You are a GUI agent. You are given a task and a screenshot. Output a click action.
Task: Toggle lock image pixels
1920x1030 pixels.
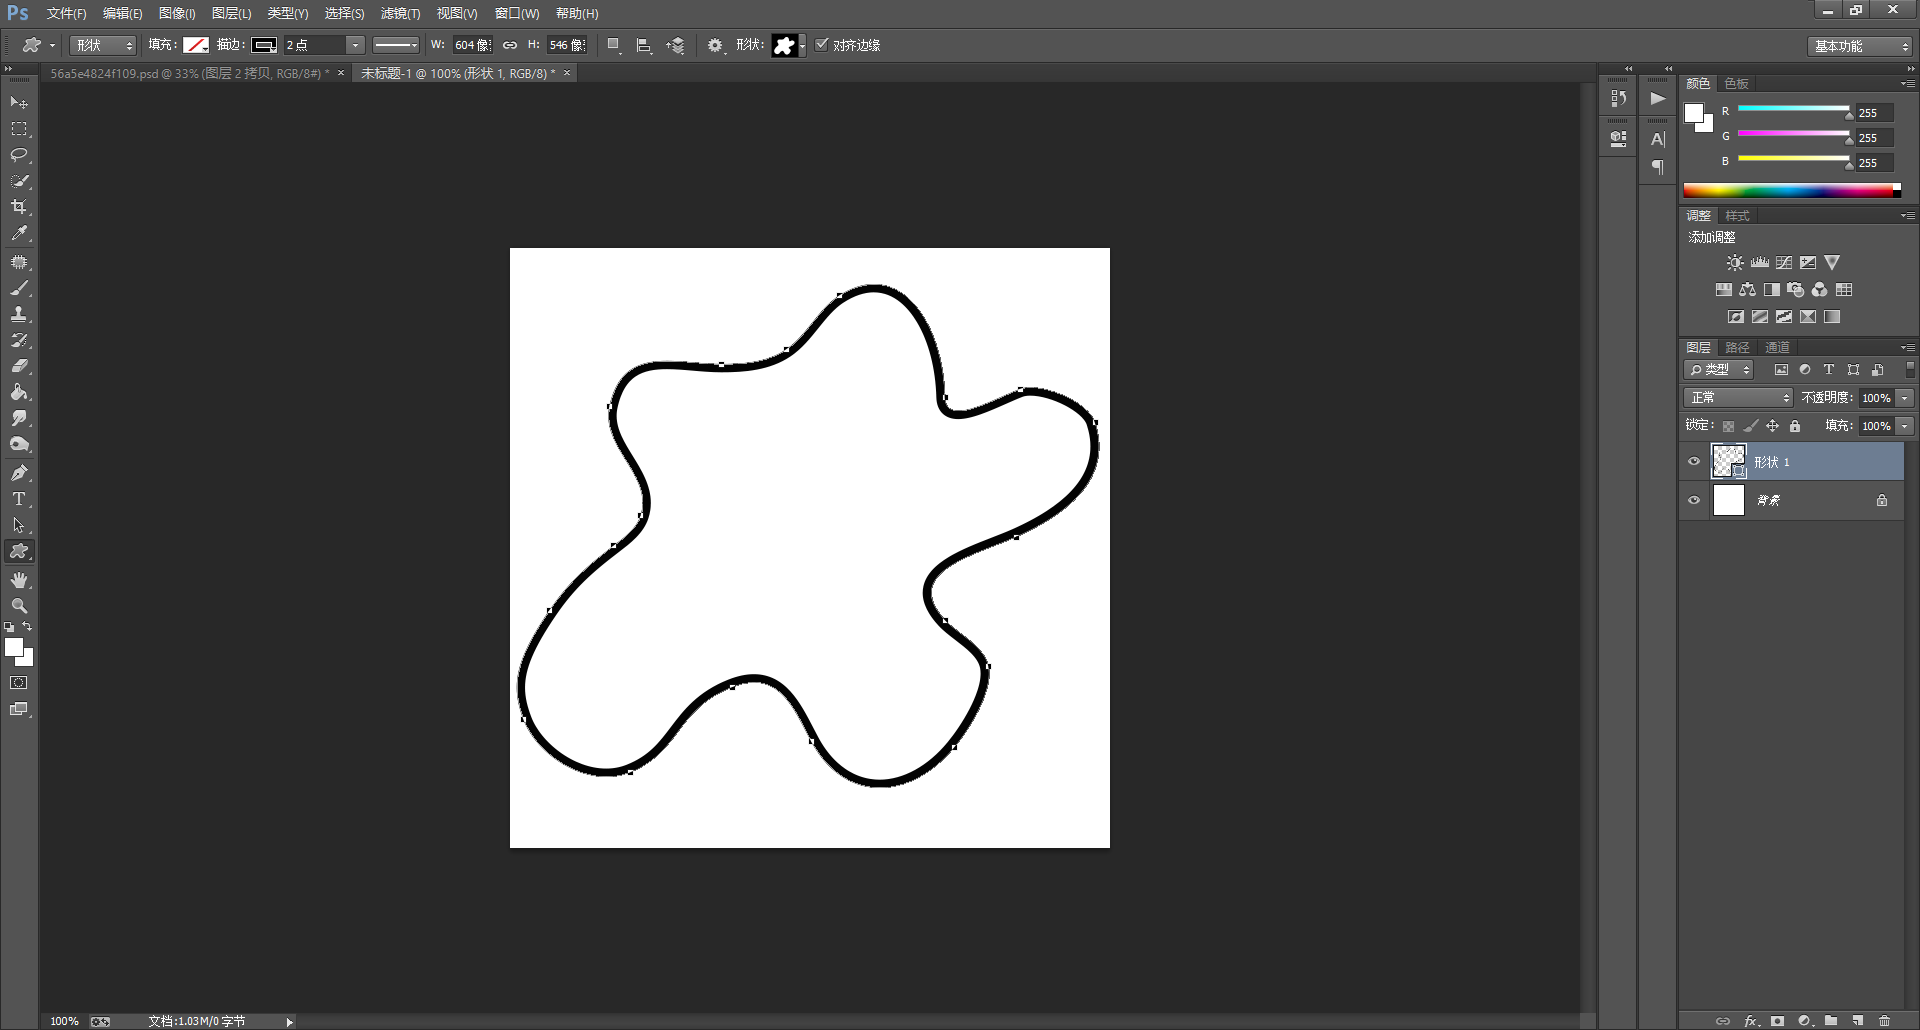tap(1751, 426)
